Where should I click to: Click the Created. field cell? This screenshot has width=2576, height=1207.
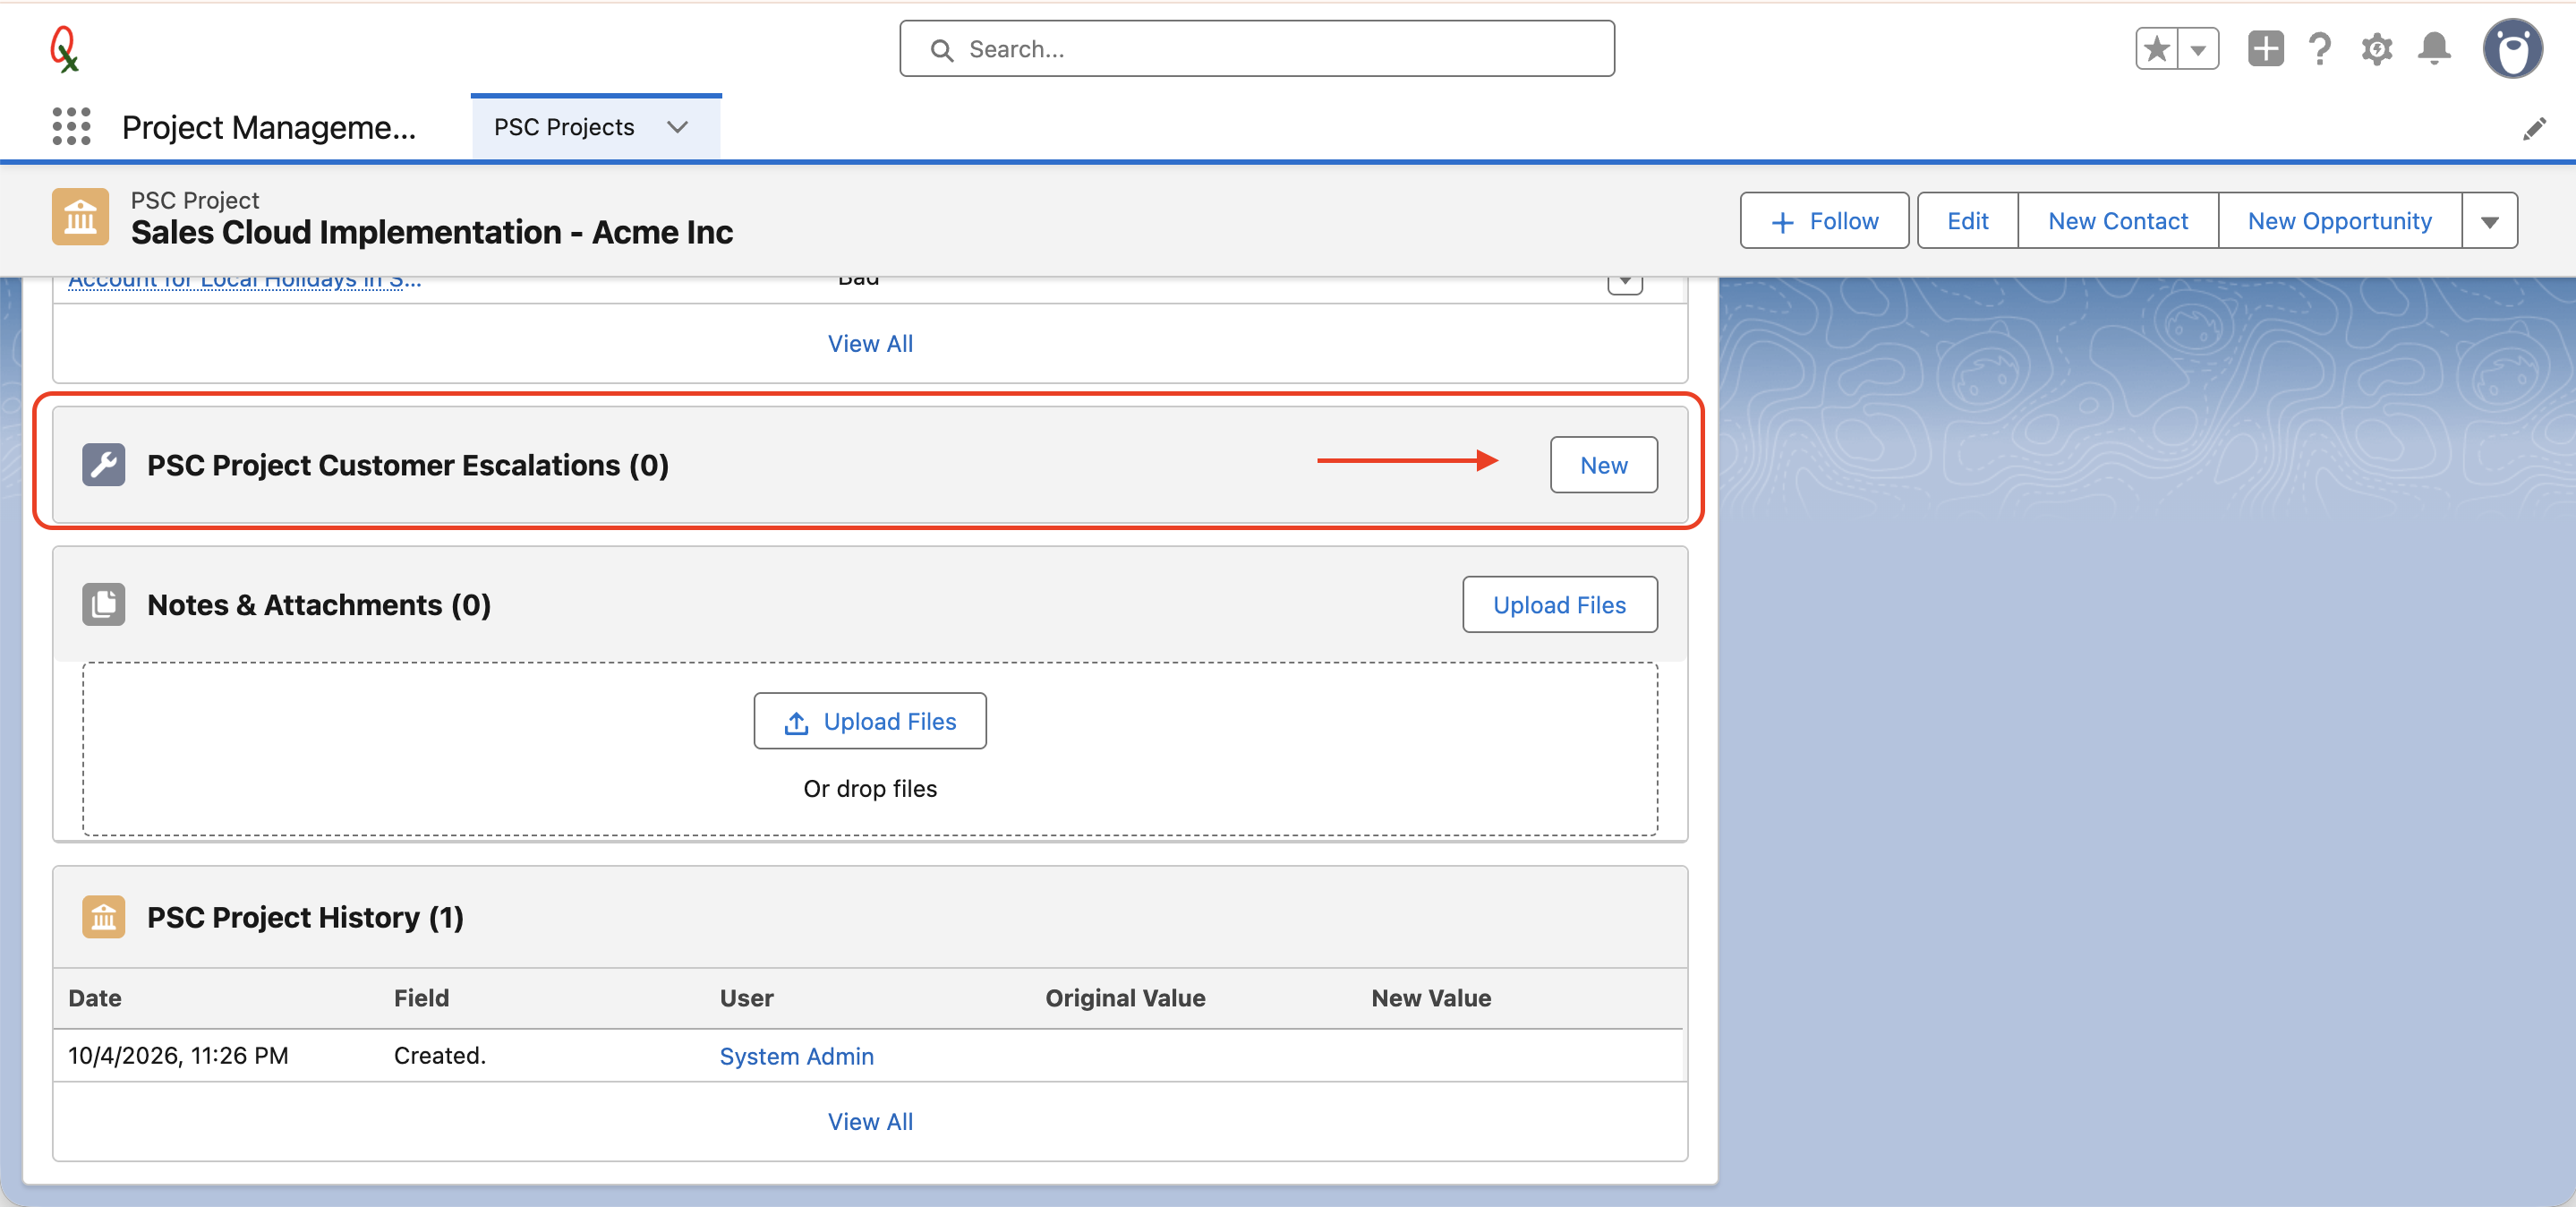click(439, 1056)
